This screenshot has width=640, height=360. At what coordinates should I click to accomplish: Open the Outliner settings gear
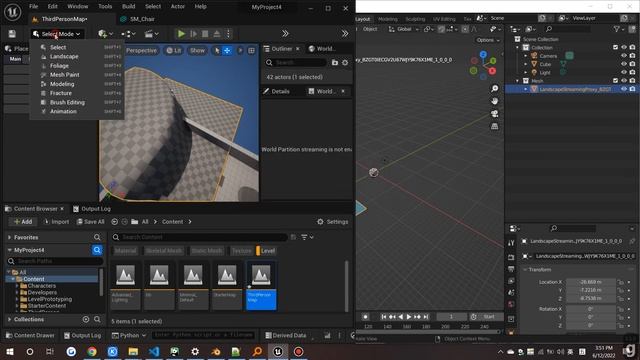pyautogui.click(x=345, y=62)
